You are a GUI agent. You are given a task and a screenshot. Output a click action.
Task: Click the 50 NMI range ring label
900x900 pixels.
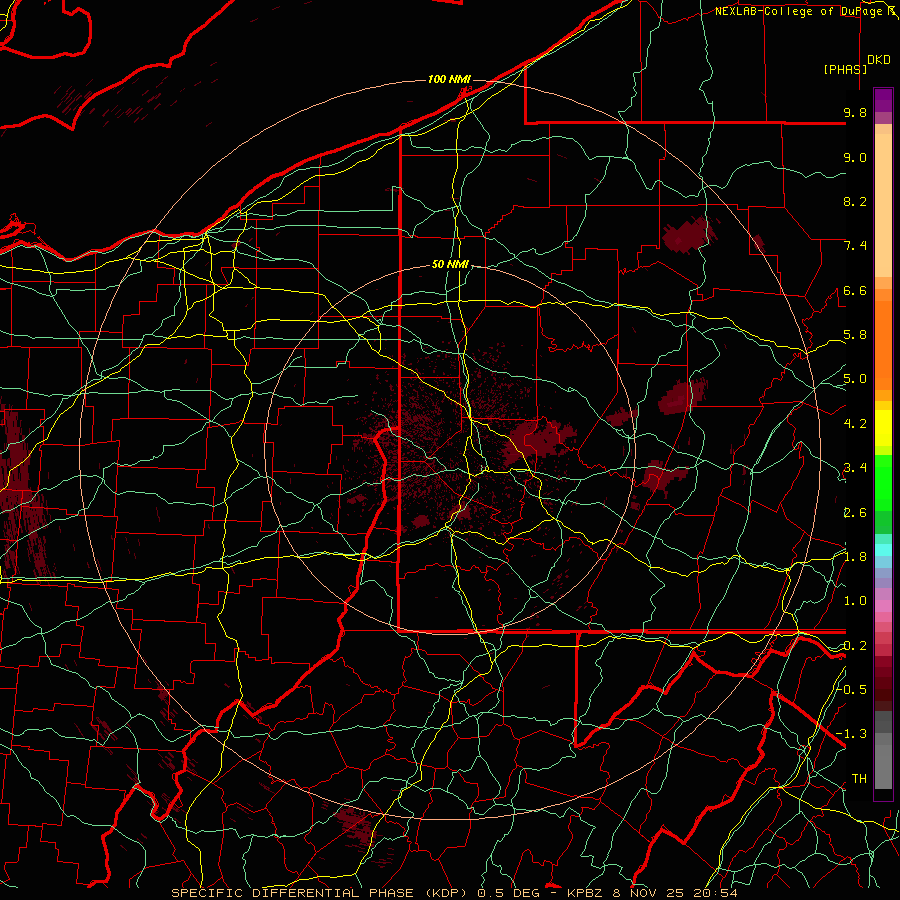point(451,264)
